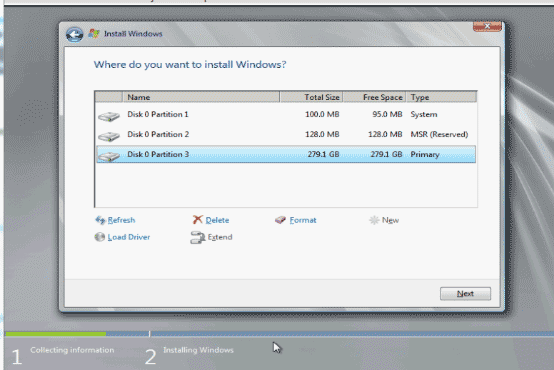The image size is (554, 370).
Task: Click the Next button
Action: click(x=465, y=294)
